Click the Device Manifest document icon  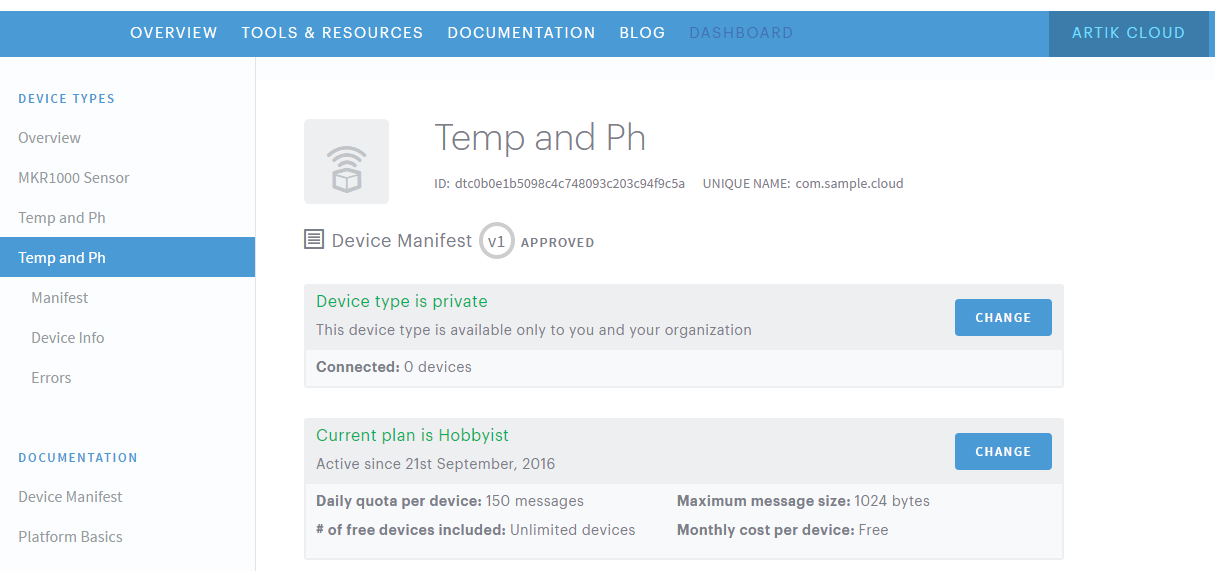coord(314,240)
